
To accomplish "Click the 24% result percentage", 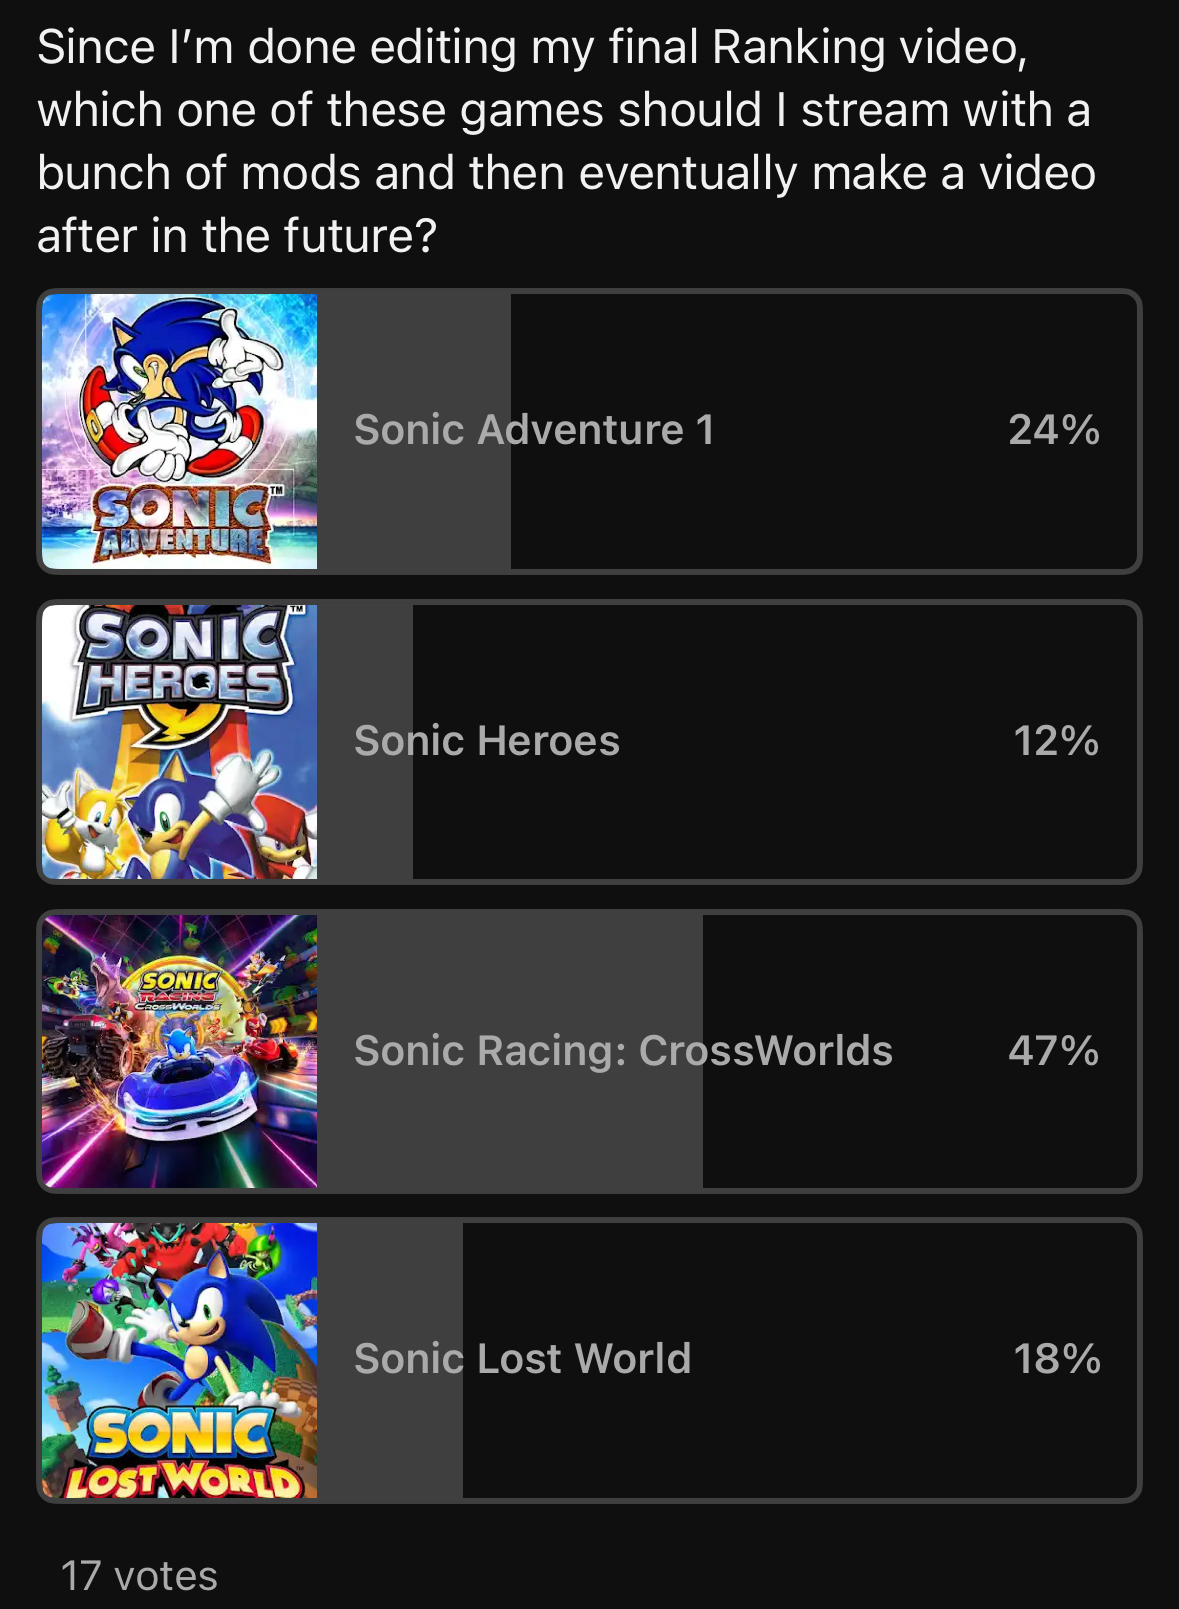I will (1054, 430).
